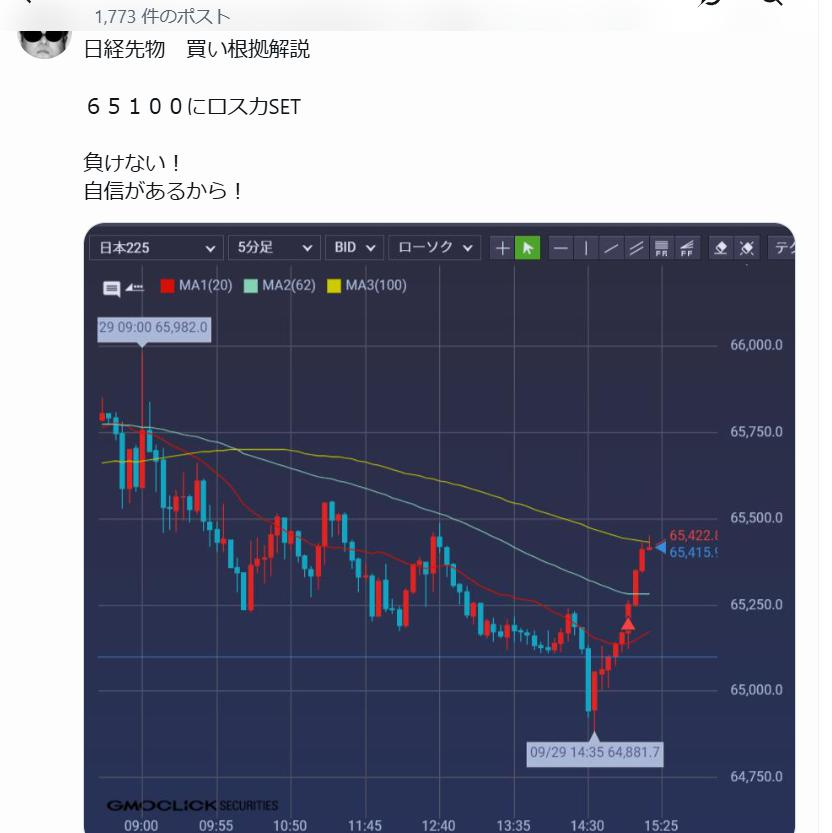Activate the Fibonacci retracement FR tool
This screenshot has height=833, width=832.
pos(661,248)
